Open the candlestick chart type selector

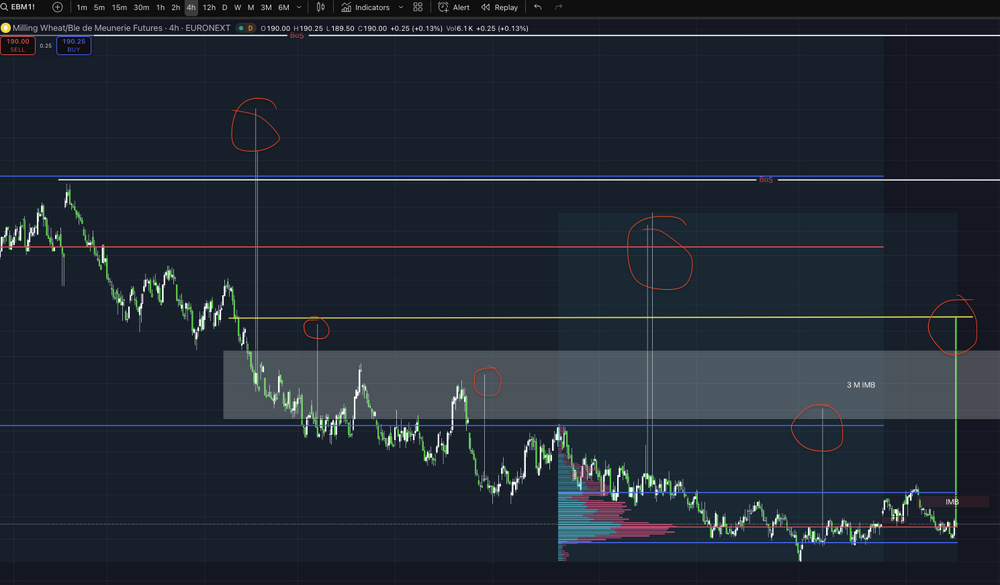pyautogui.click(x=321, y=7)
